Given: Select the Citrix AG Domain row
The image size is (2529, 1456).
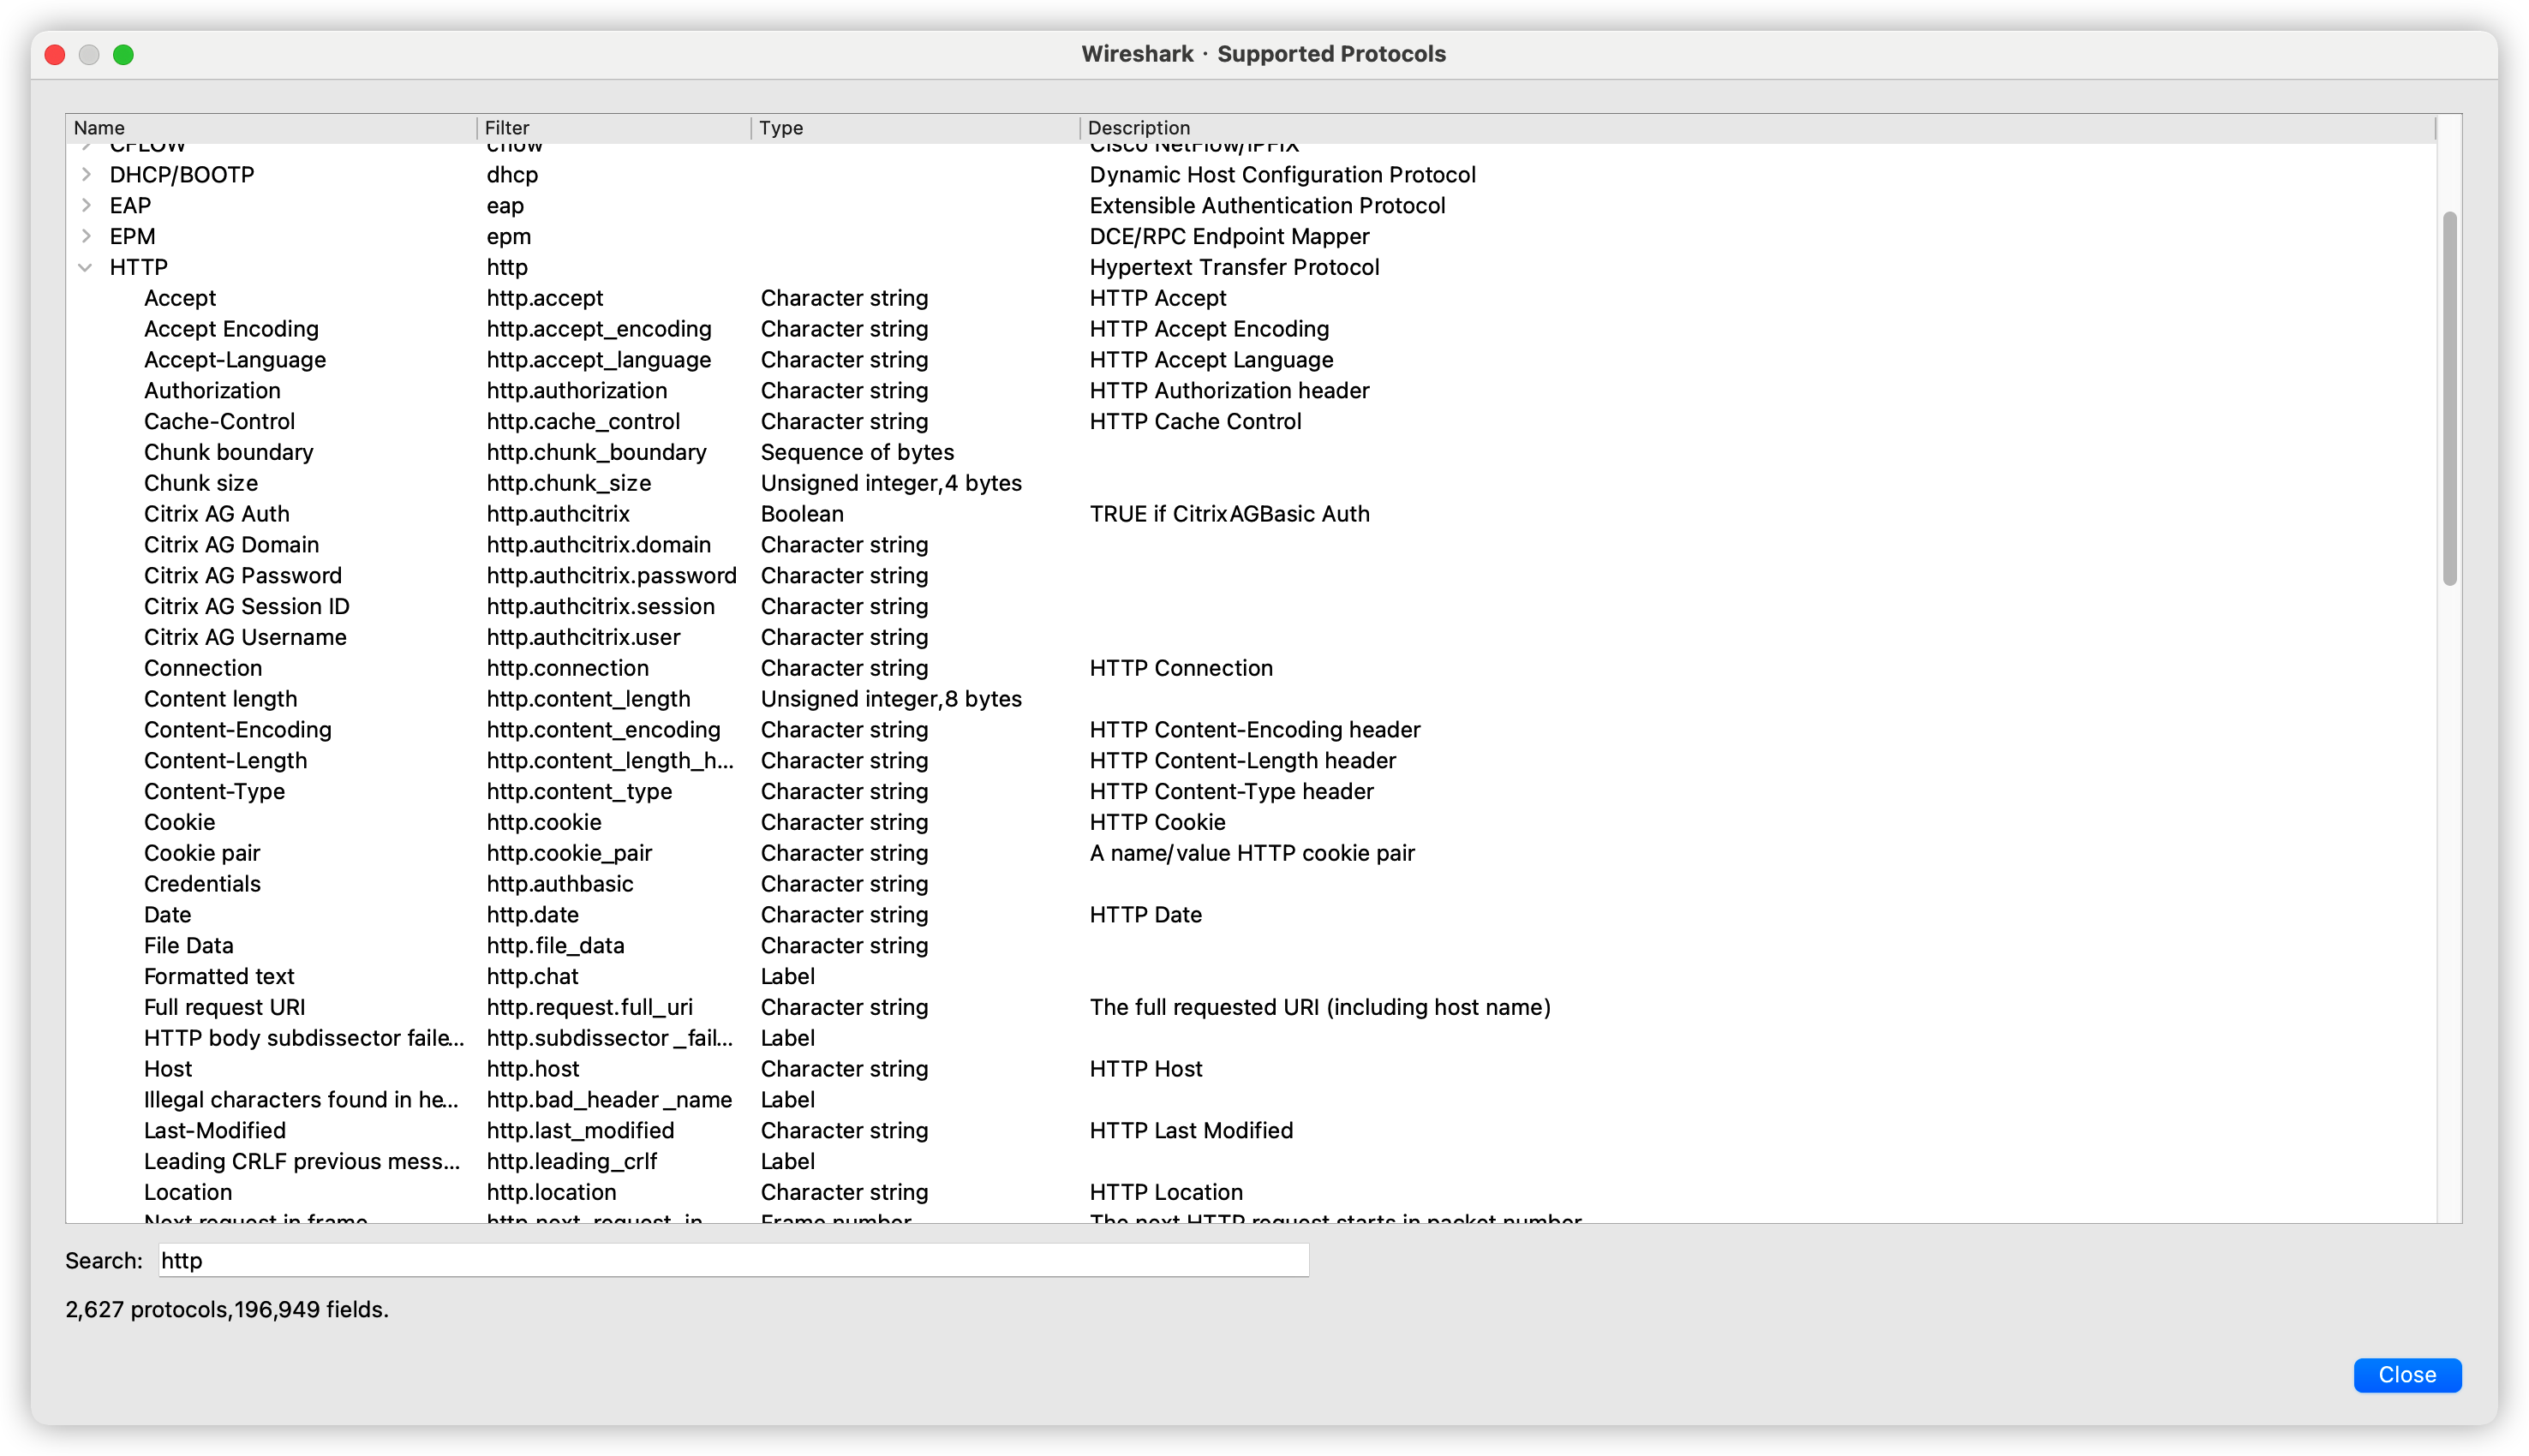Looking at the screenshot, I should 1250,545.
